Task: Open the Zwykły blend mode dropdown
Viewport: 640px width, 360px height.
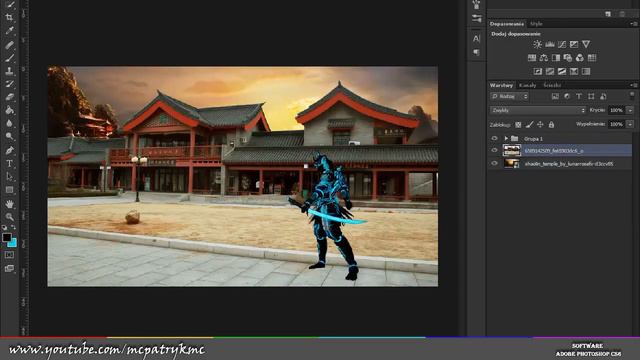Action: click(x=538, y=110)
